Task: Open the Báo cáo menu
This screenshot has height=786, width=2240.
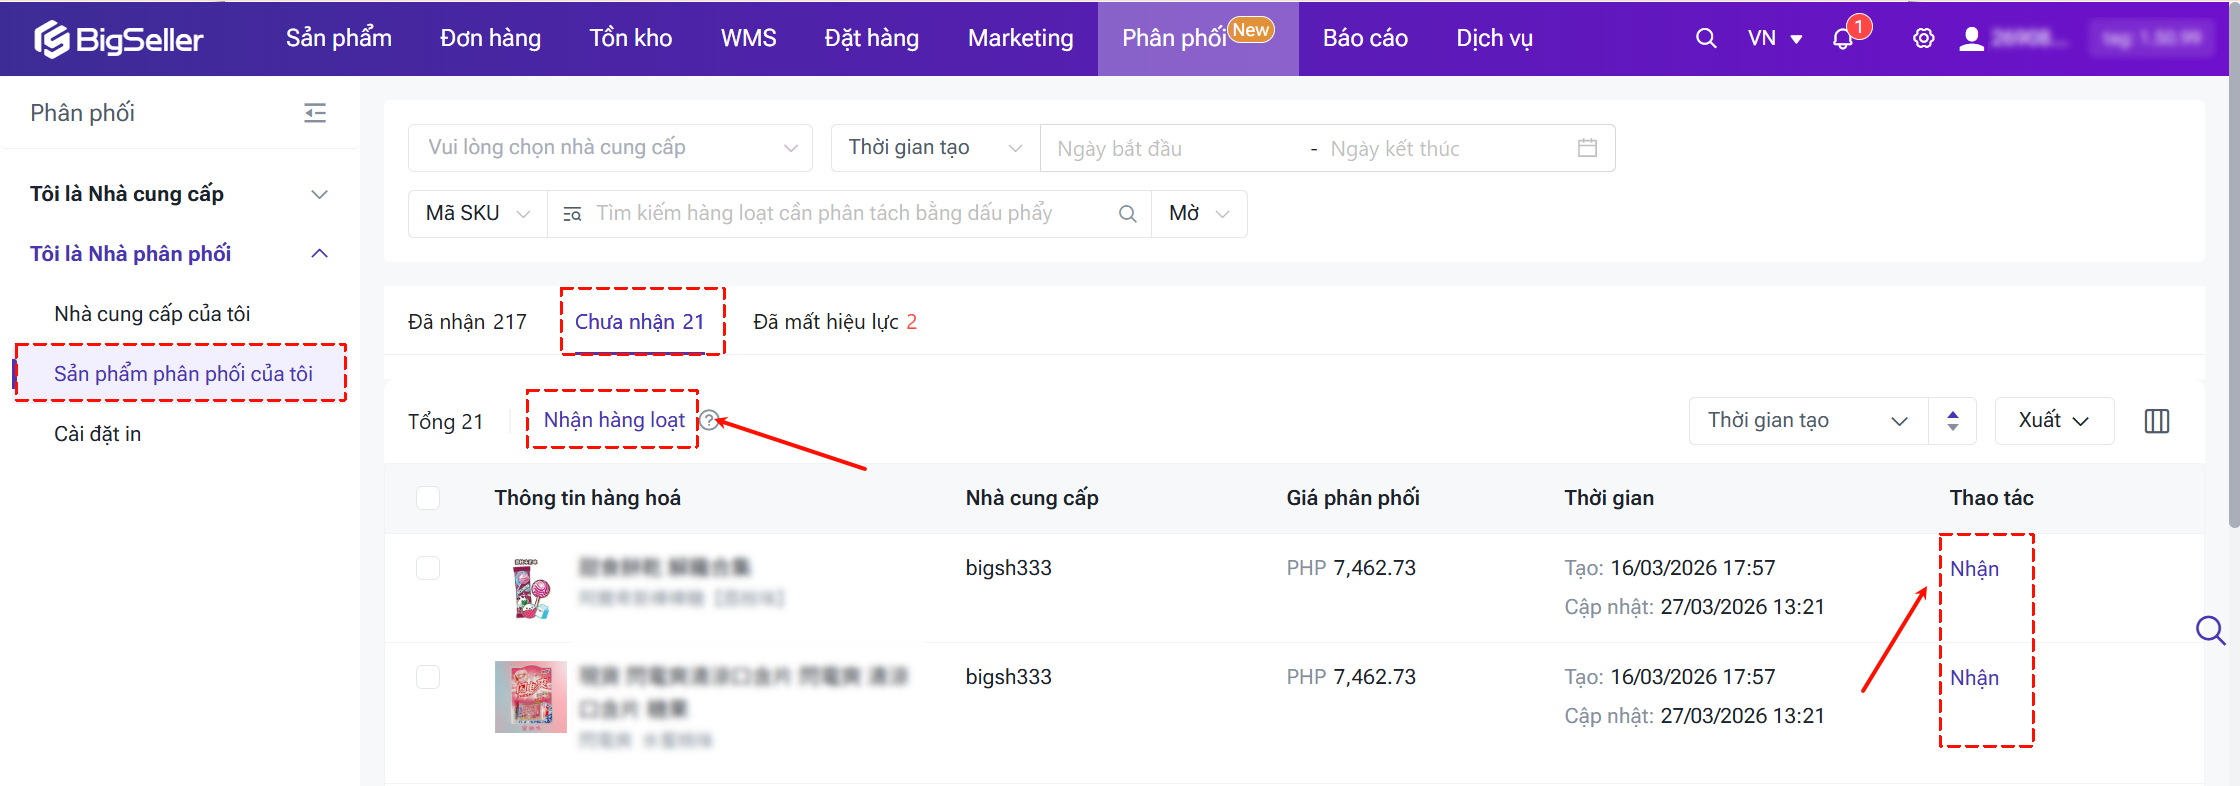Action: pyautogui.click(x=1365, y=39)
